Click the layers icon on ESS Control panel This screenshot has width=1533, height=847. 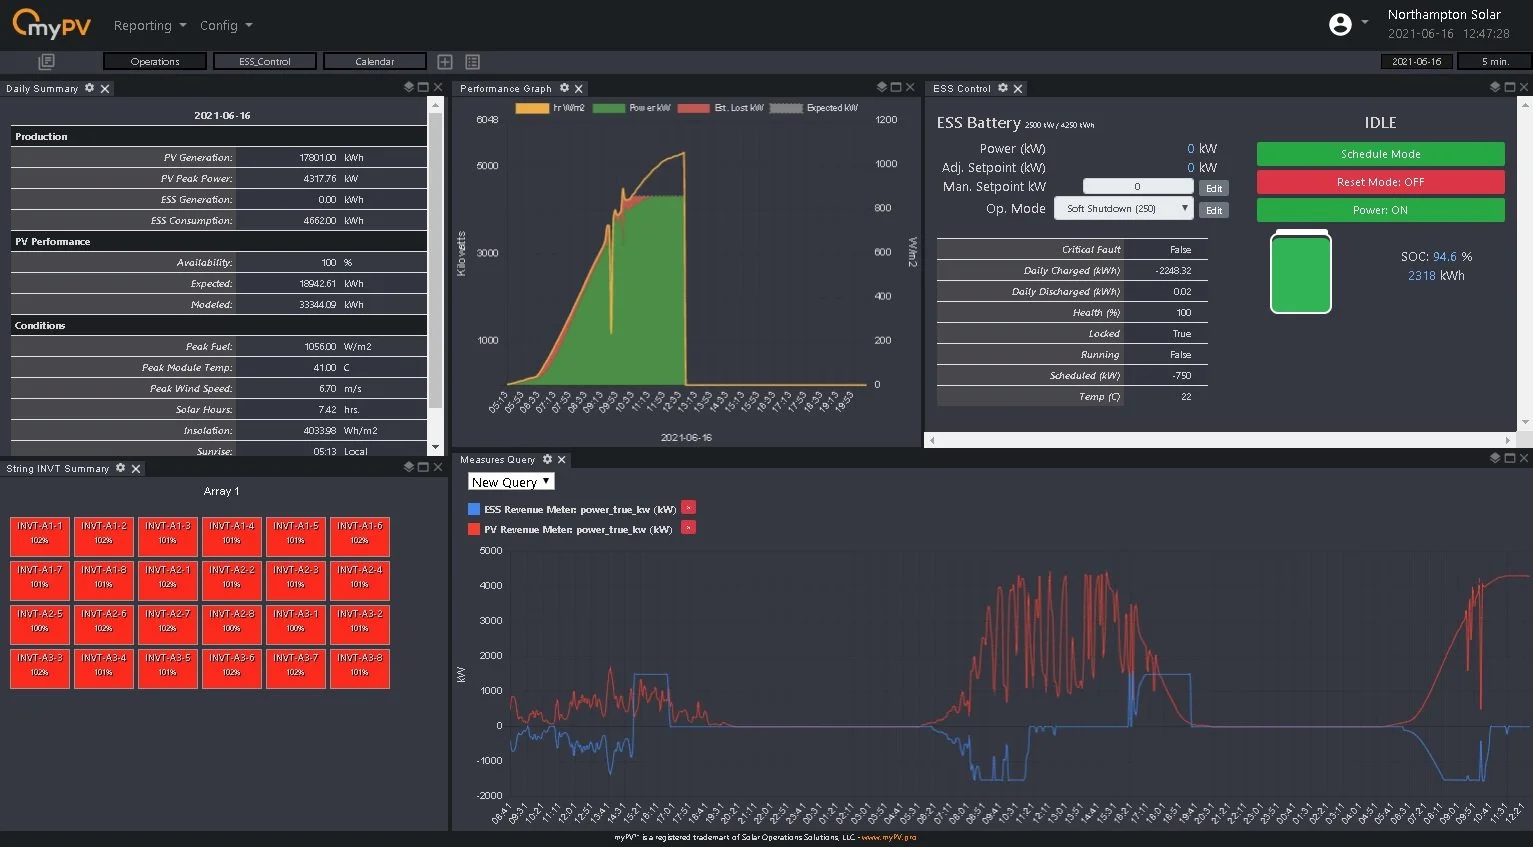point(1495,87)
